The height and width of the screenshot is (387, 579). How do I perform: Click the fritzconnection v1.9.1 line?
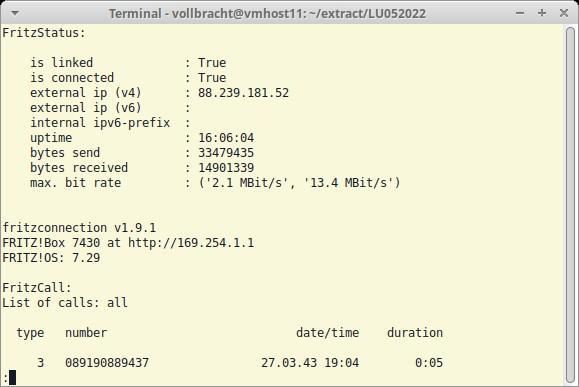pyautogui.click(x=79, y=228)
